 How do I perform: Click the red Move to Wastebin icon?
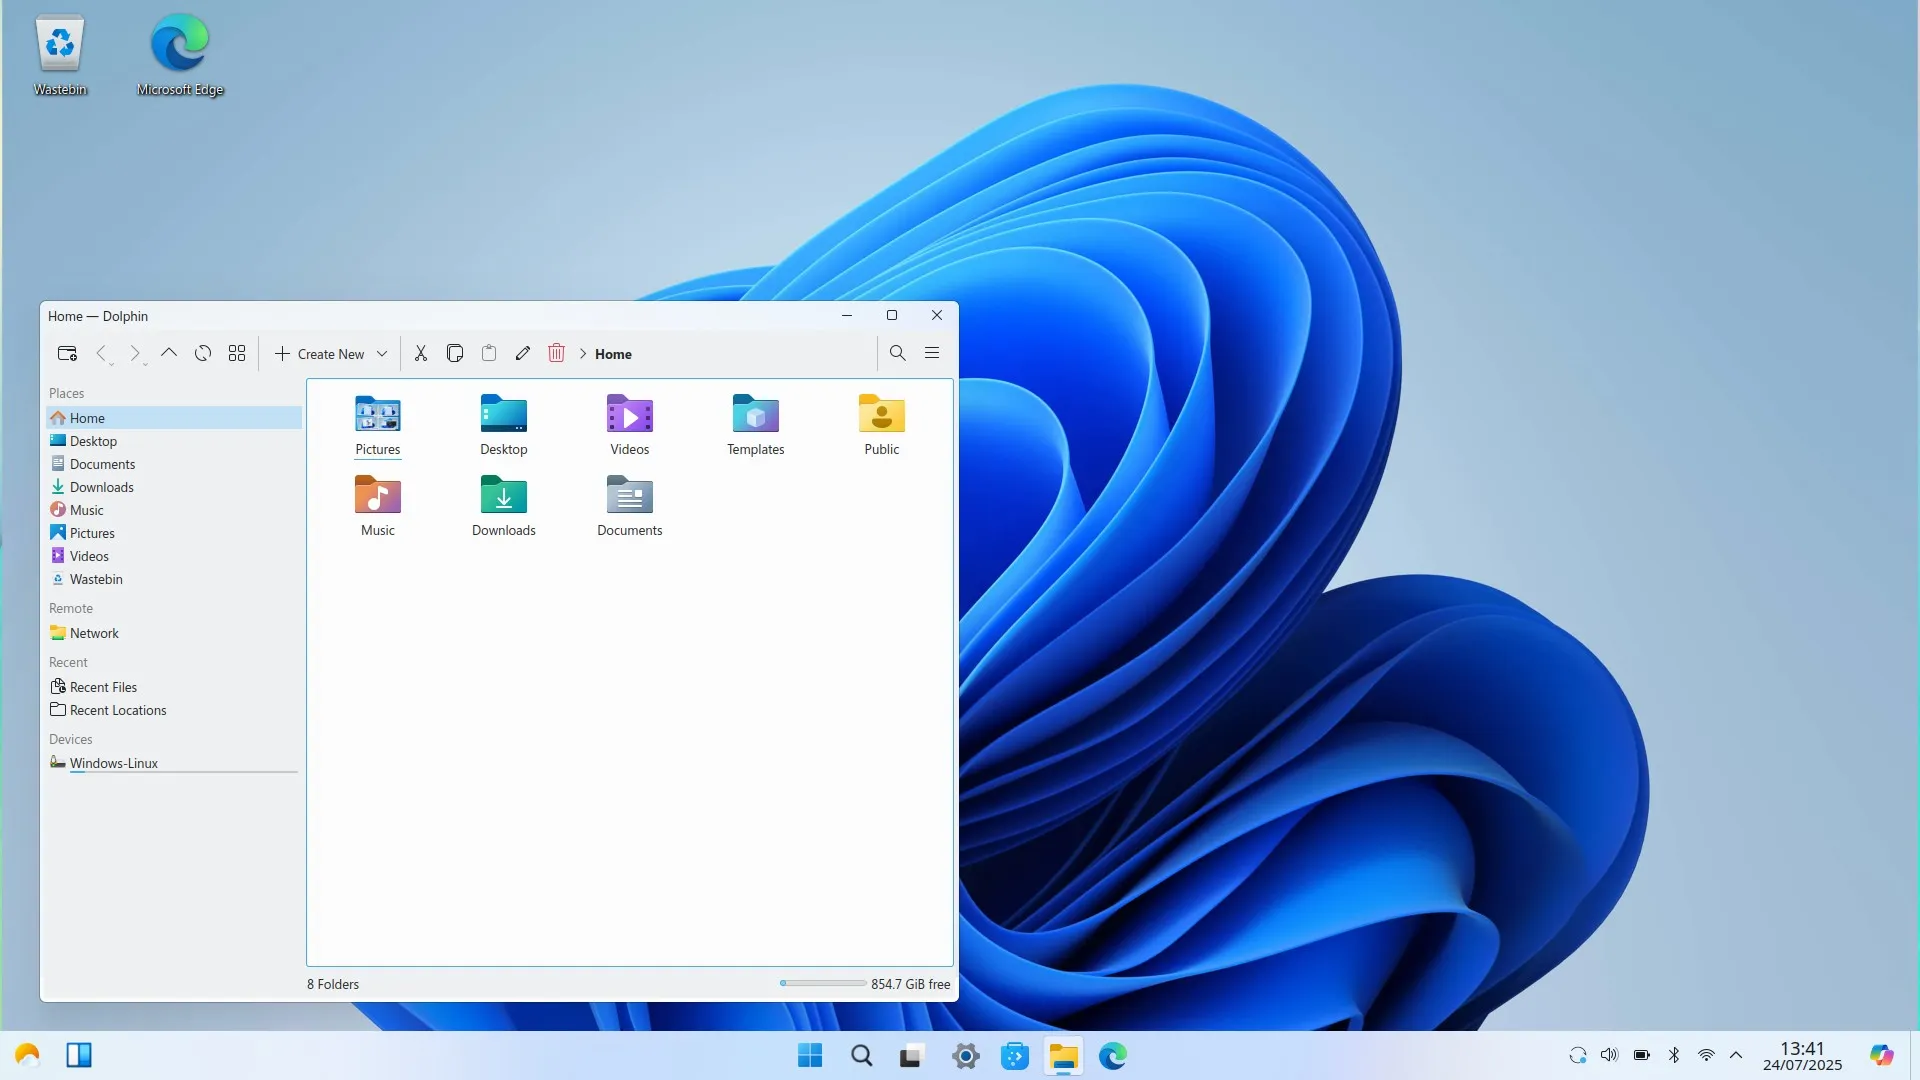(557, 354)
